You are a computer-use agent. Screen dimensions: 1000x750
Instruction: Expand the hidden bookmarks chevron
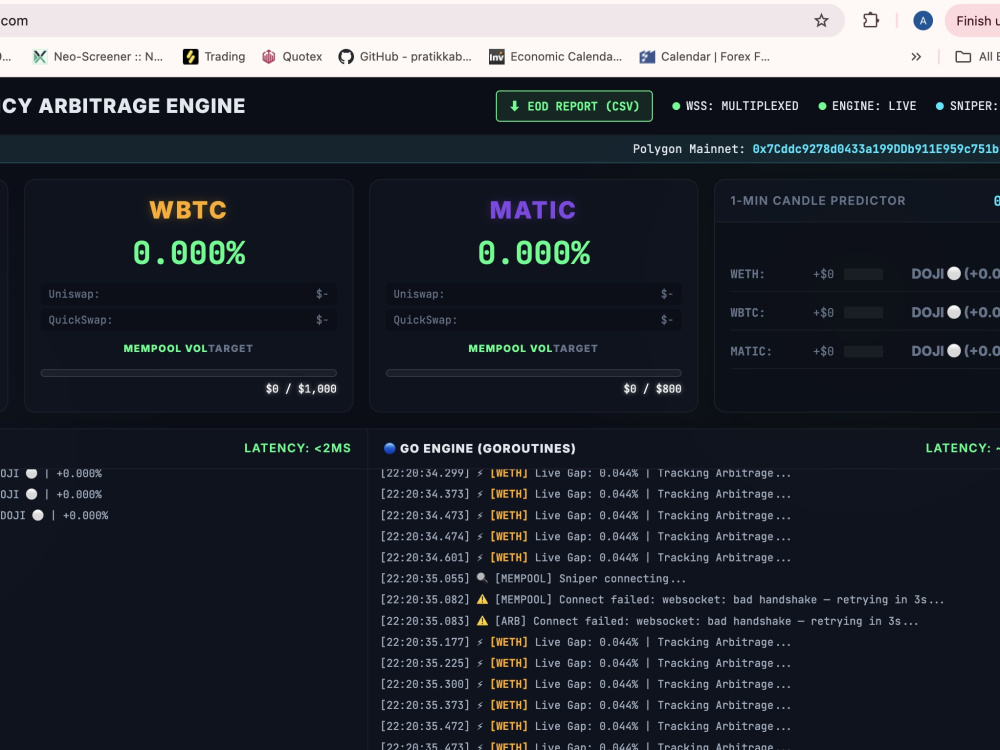916,57
